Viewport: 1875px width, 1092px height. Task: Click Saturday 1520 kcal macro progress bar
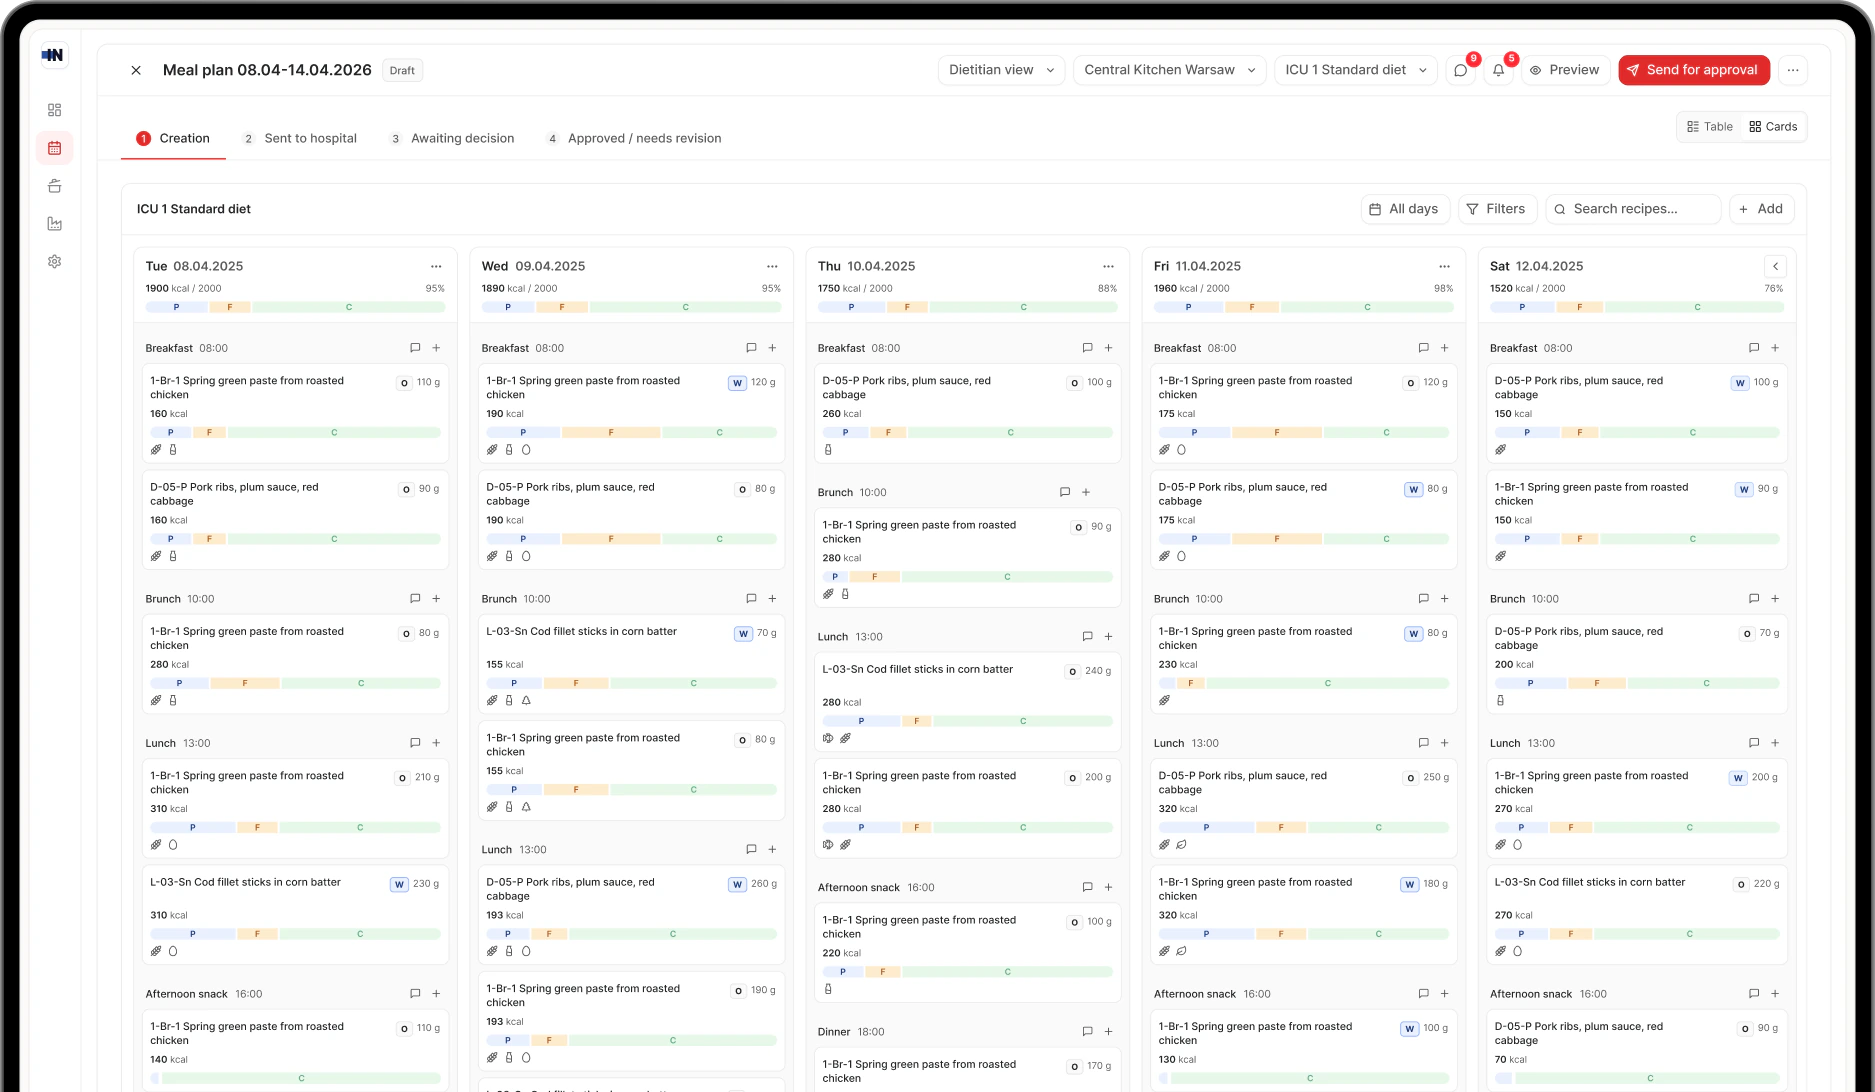tap(1637, 307)
